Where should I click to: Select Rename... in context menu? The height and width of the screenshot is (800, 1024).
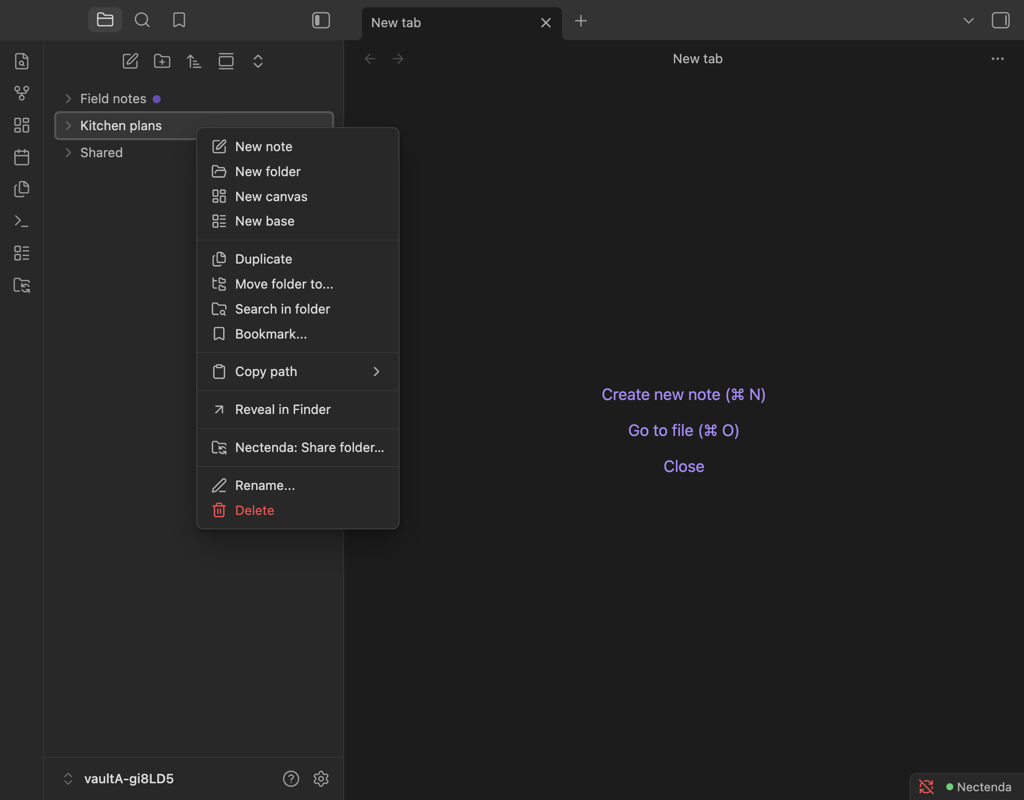click(298, 485)
